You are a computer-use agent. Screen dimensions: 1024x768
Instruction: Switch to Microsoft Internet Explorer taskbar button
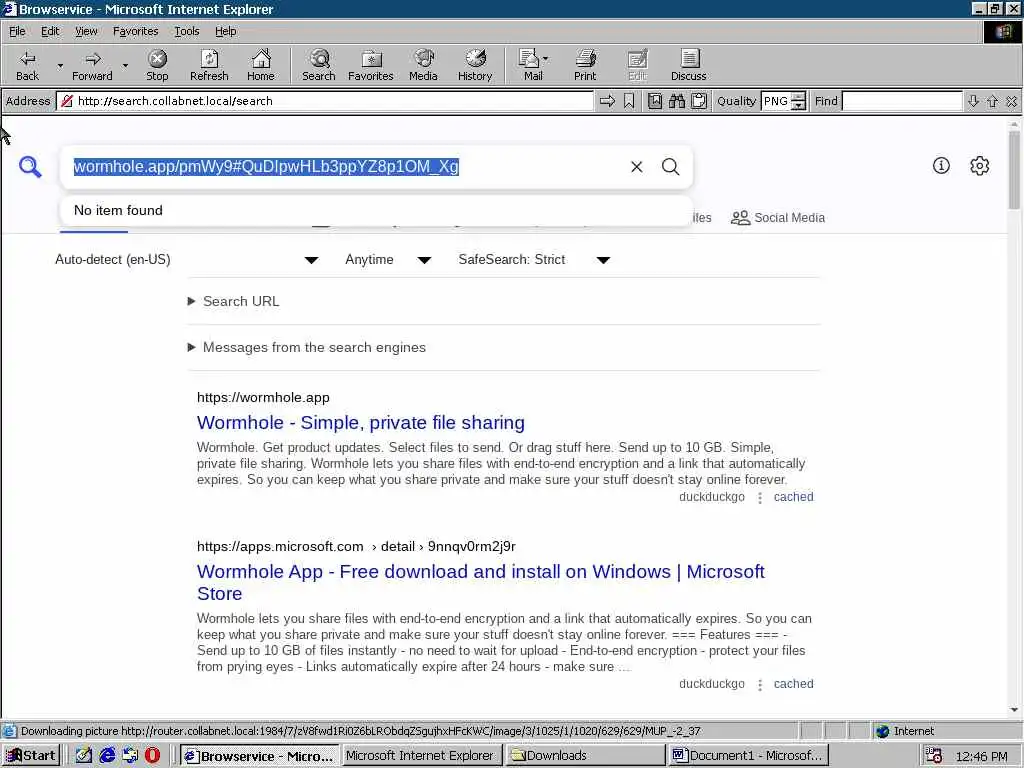pos(421,756)
